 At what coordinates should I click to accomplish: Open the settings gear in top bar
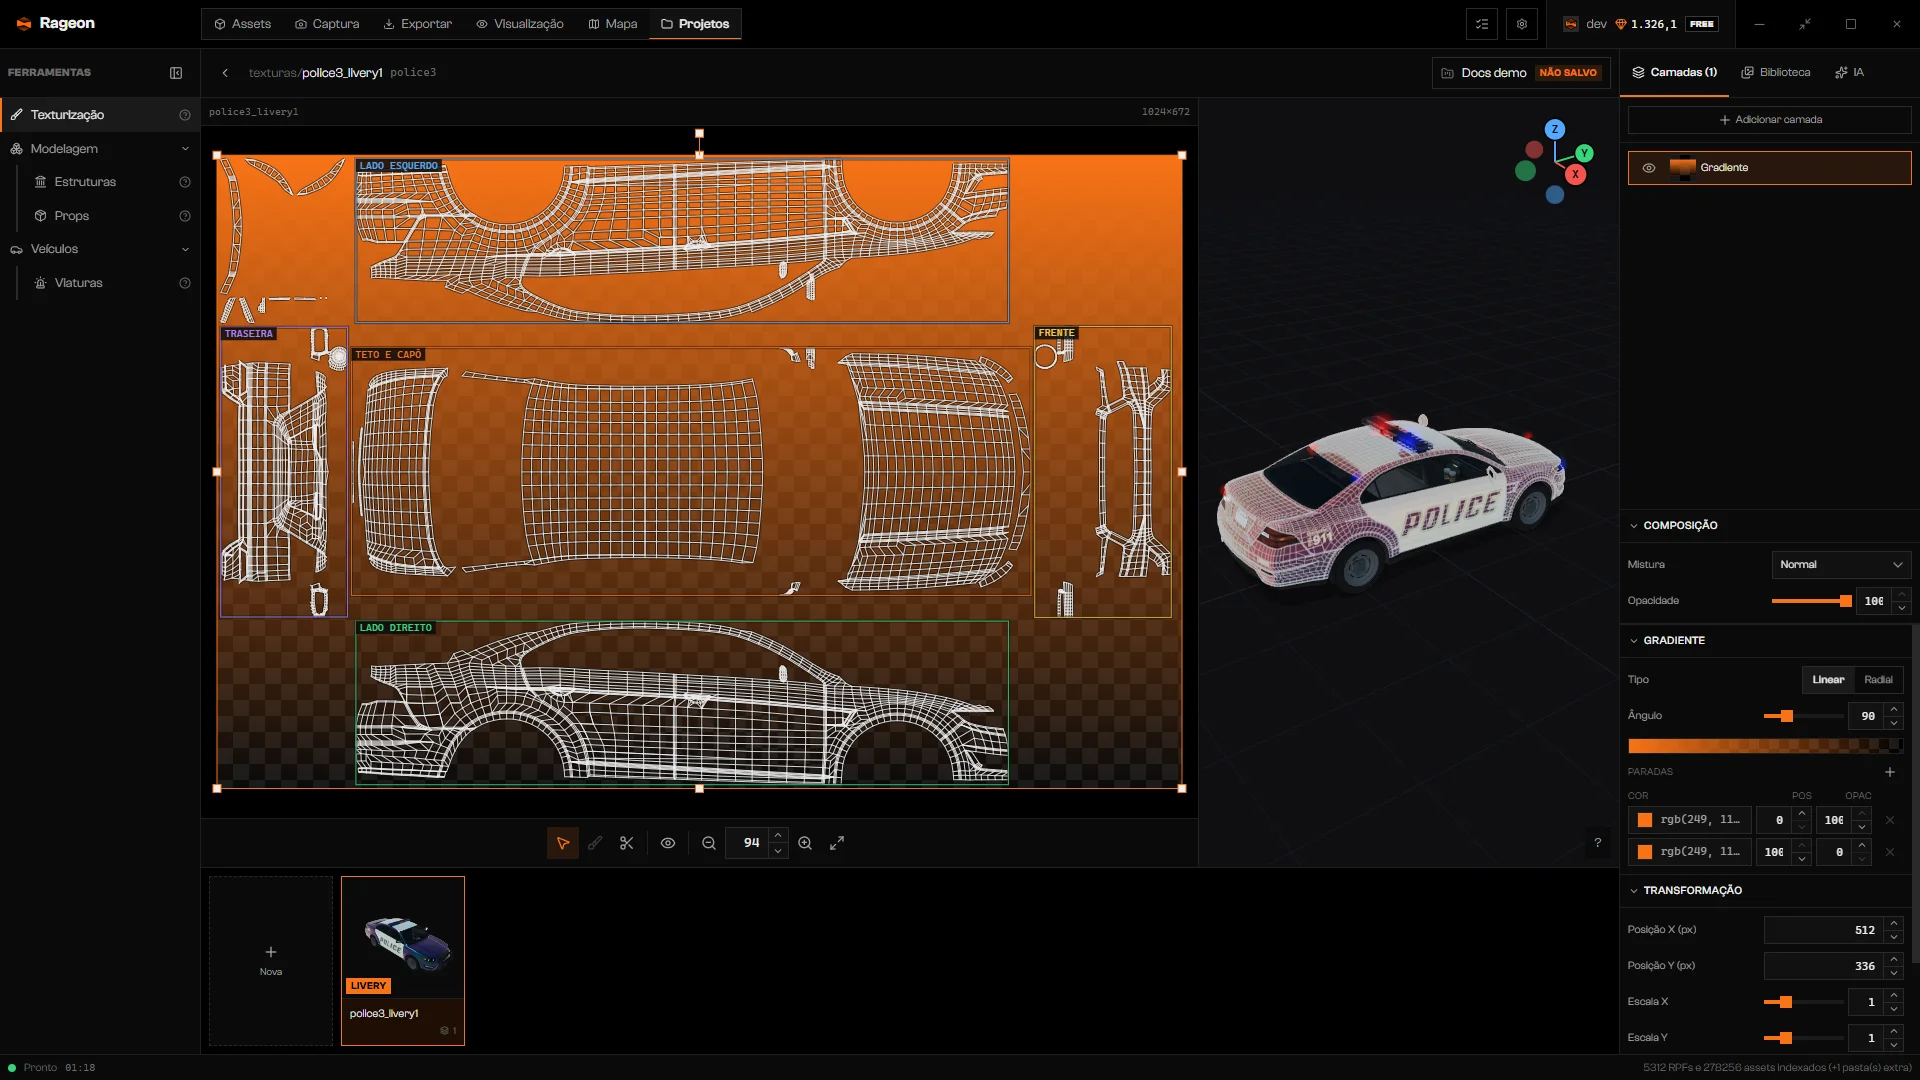(x=1522, y=24)
